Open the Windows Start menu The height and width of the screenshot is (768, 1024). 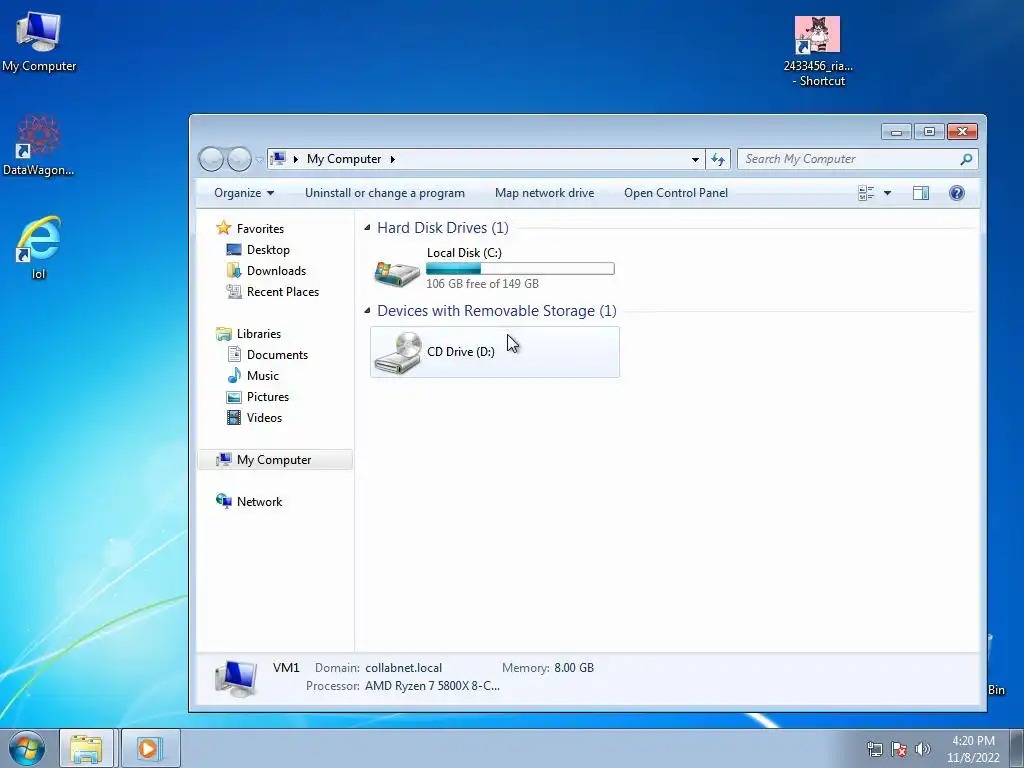[x=27, y=748]
